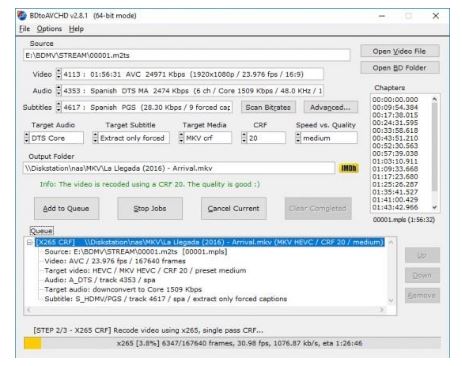Screen dimensions: 462x366
Task: Select the Target video: HEVC row
Action: (145, 270)
